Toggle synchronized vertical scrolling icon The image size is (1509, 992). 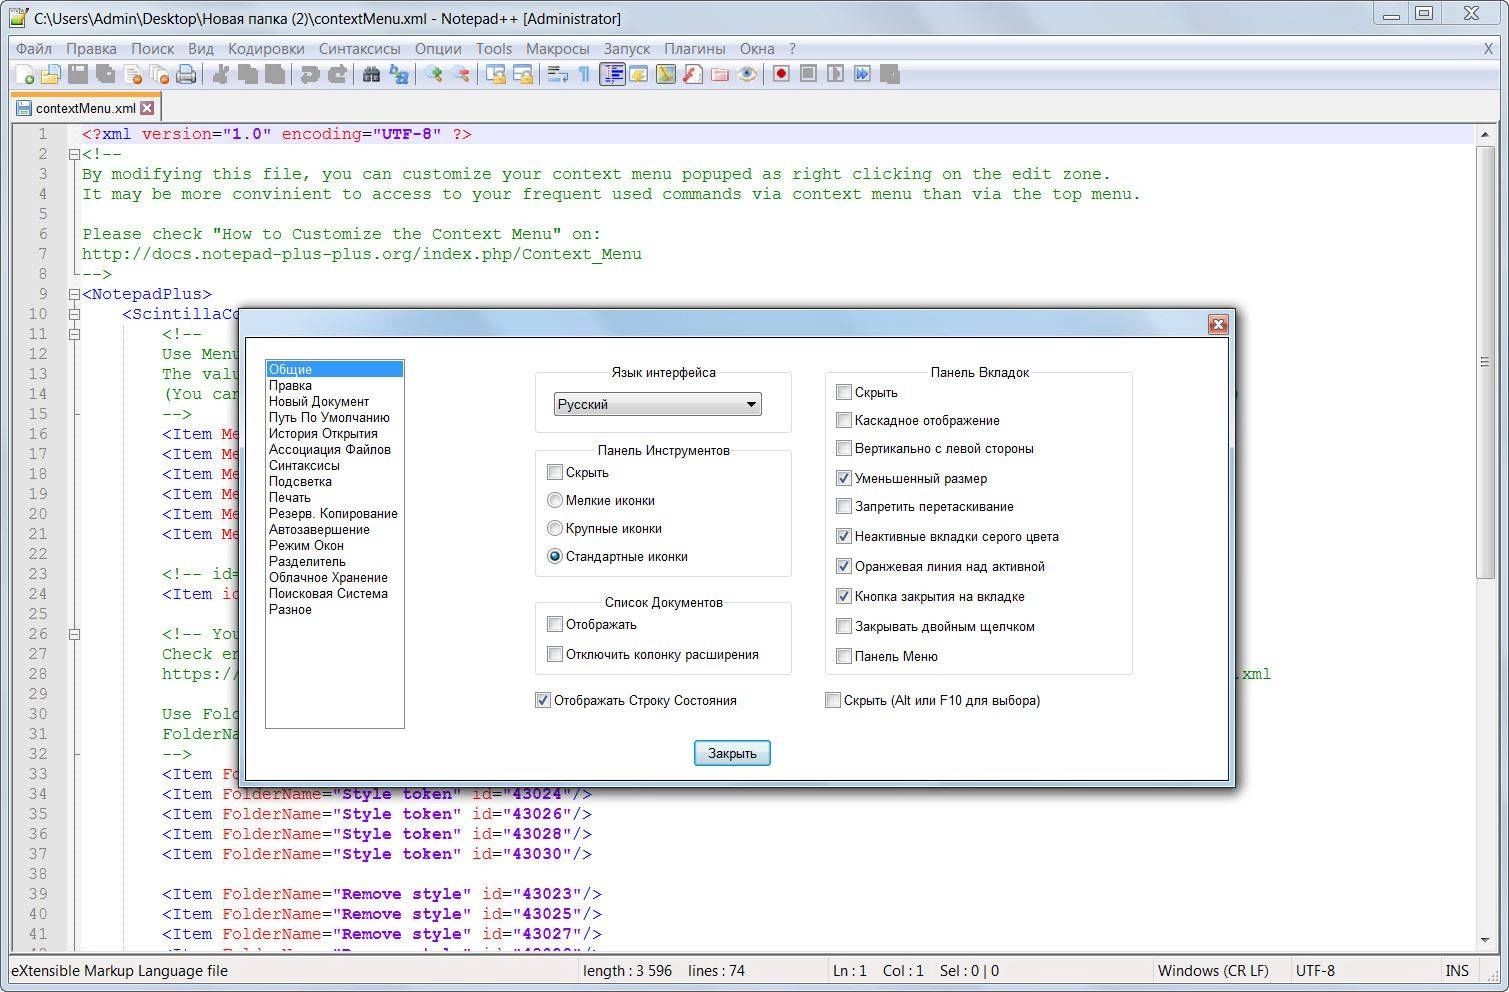(495, 74)
